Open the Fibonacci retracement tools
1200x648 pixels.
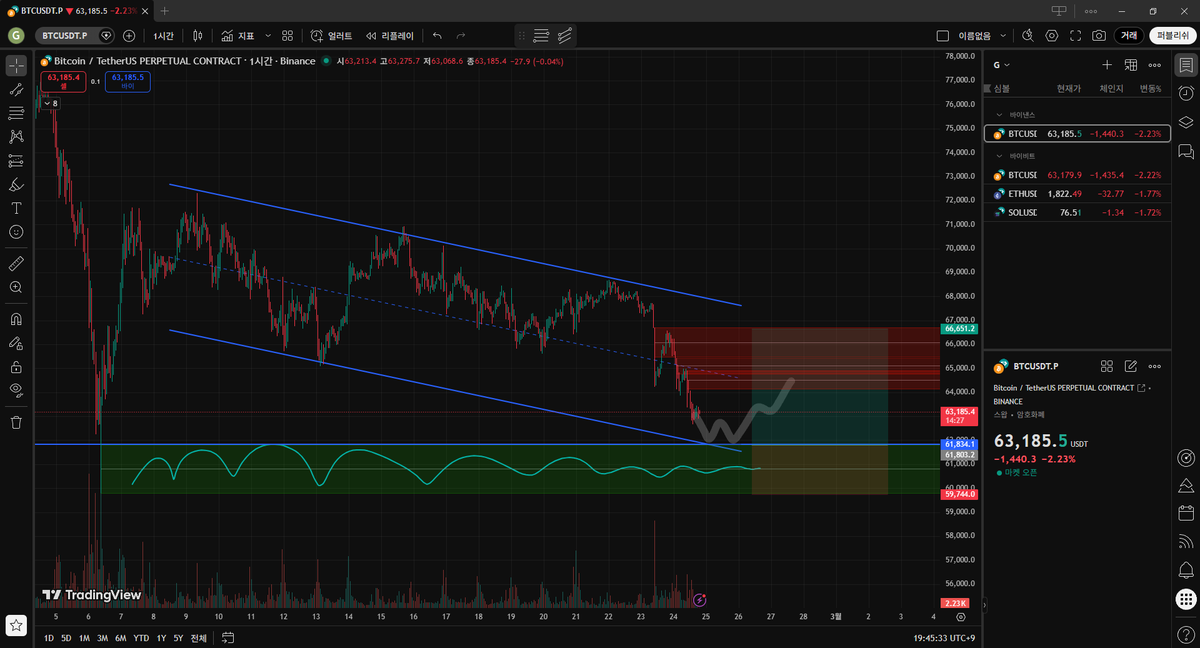pyautogui.click(x=16, y=113)
